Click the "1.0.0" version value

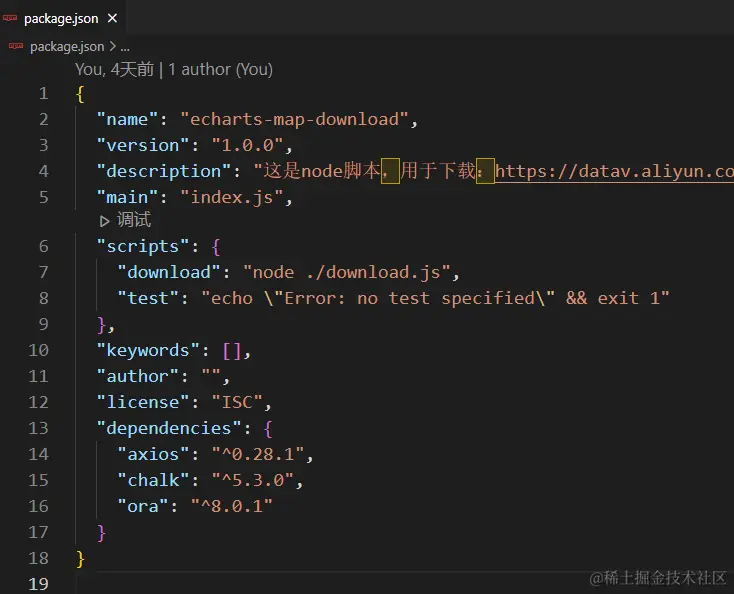tap(247, 145)
